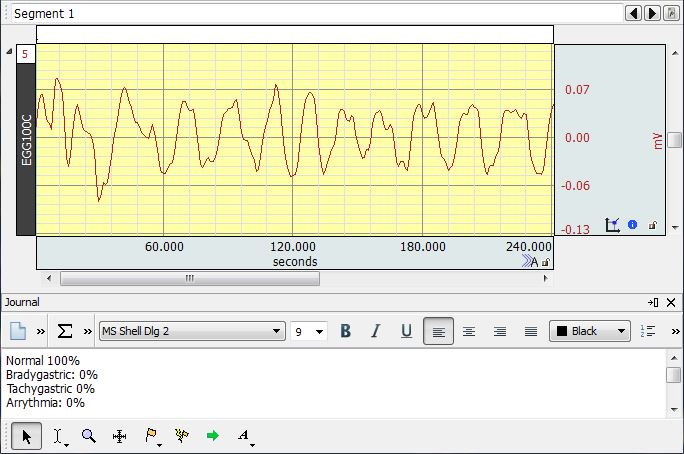This screenshot has height=454, width=684.
Task: Click the 0.00 amplitude axis value
Action: click(577, 138)
